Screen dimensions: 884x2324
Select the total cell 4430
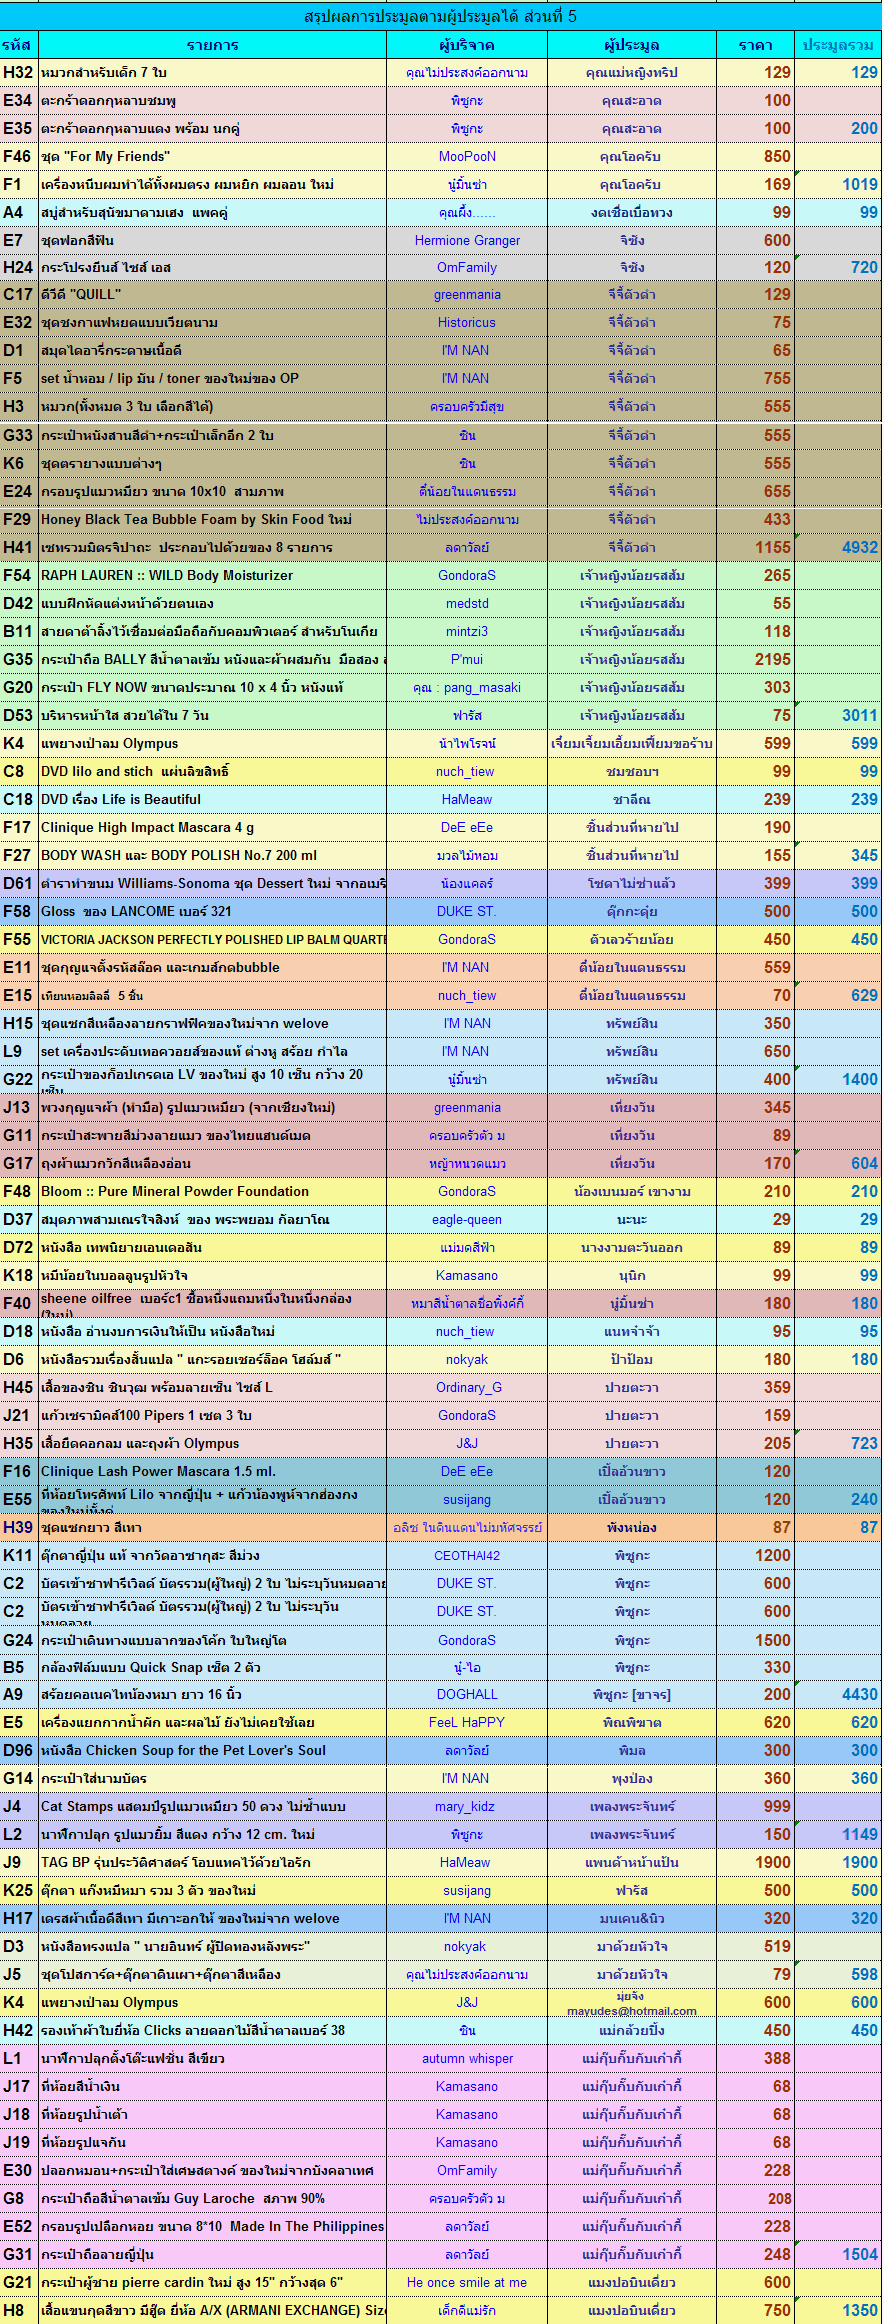click(838, 1695)
